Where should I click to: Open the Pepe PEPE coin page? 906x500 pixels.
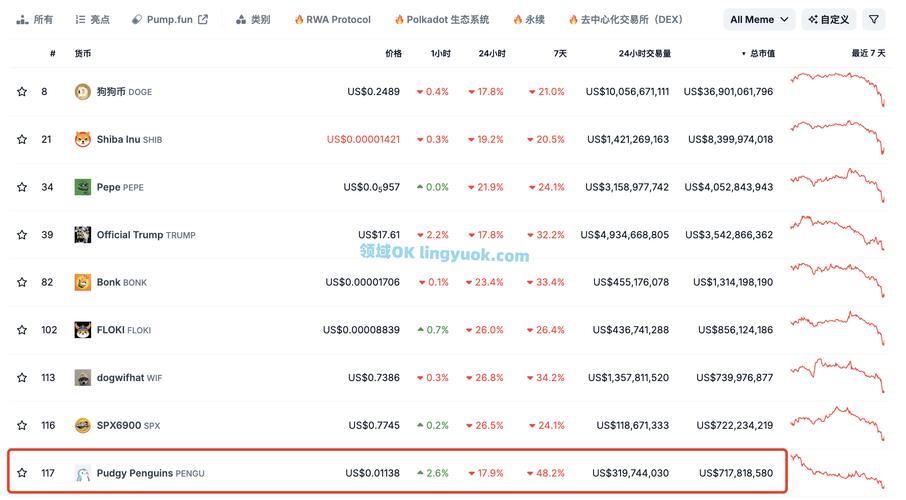(x=120, y=187)
